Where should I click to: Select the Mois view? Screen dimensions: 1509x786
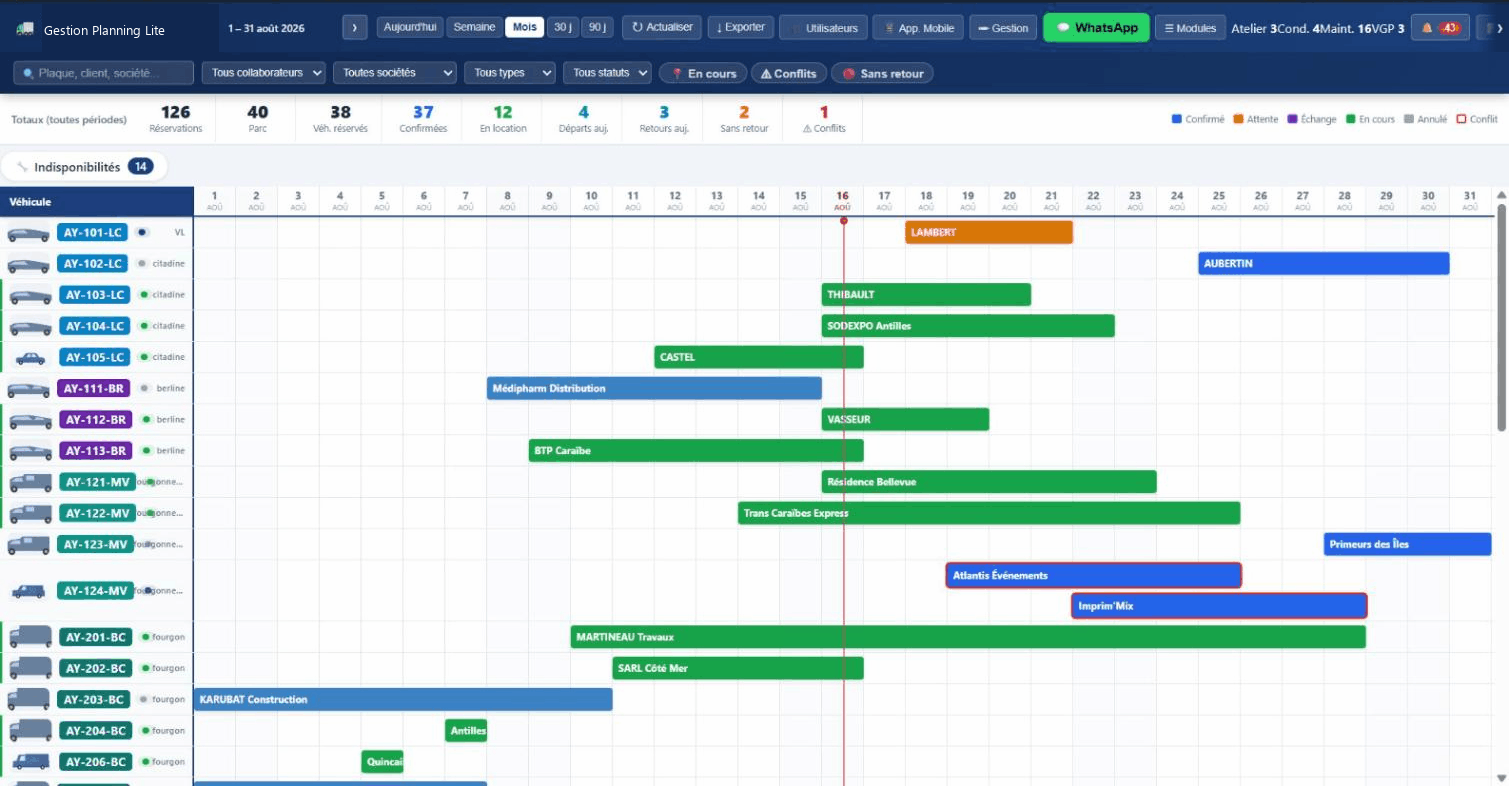click(x=524, y=28)
